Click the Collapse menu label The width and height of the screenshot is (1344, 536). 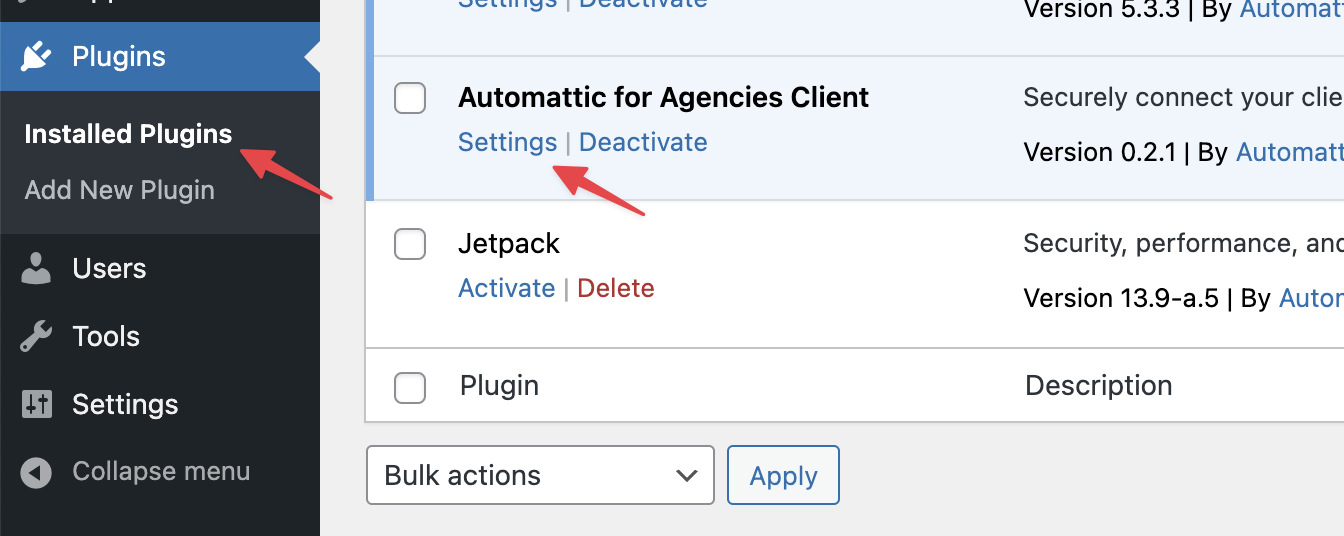161,471
